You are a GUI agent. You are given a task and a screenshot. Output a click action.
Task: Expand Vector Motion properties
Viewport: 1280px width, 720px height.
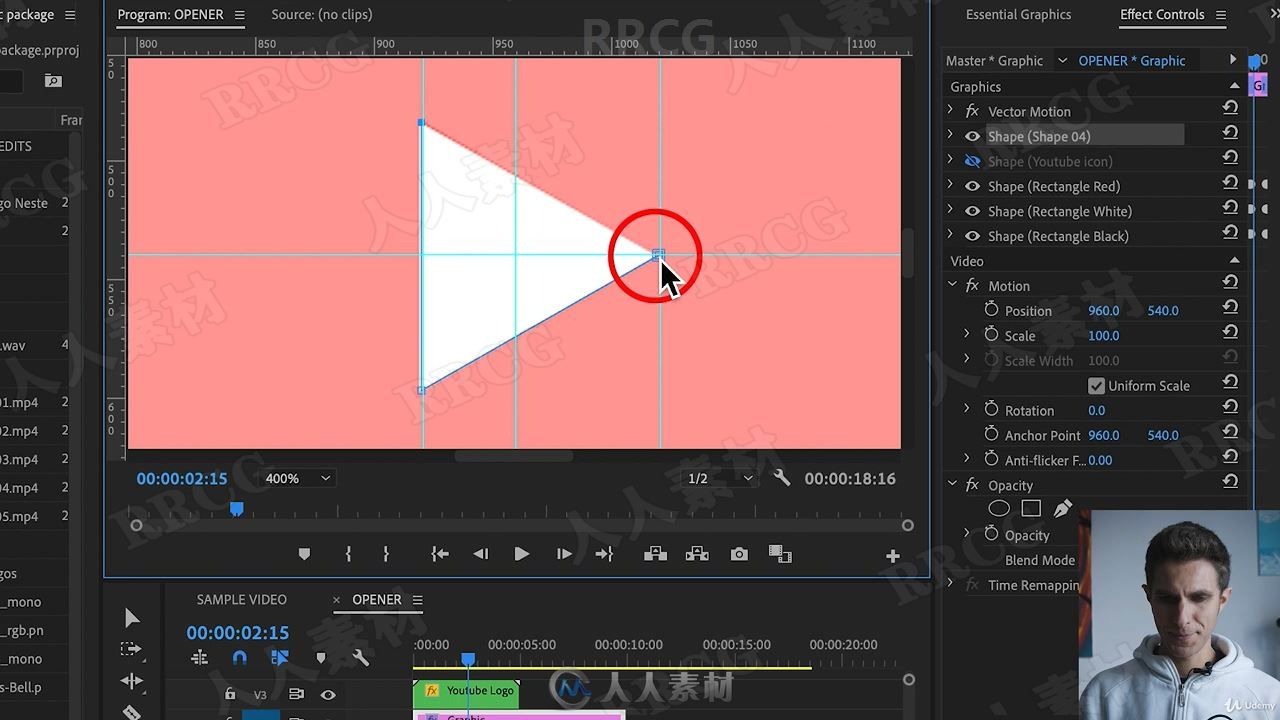(951, 111)
